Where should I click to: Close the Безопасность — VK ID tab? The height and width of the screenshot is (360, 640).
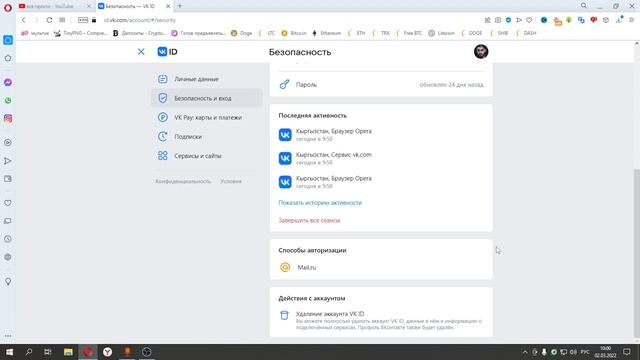(x=168, y=6)
